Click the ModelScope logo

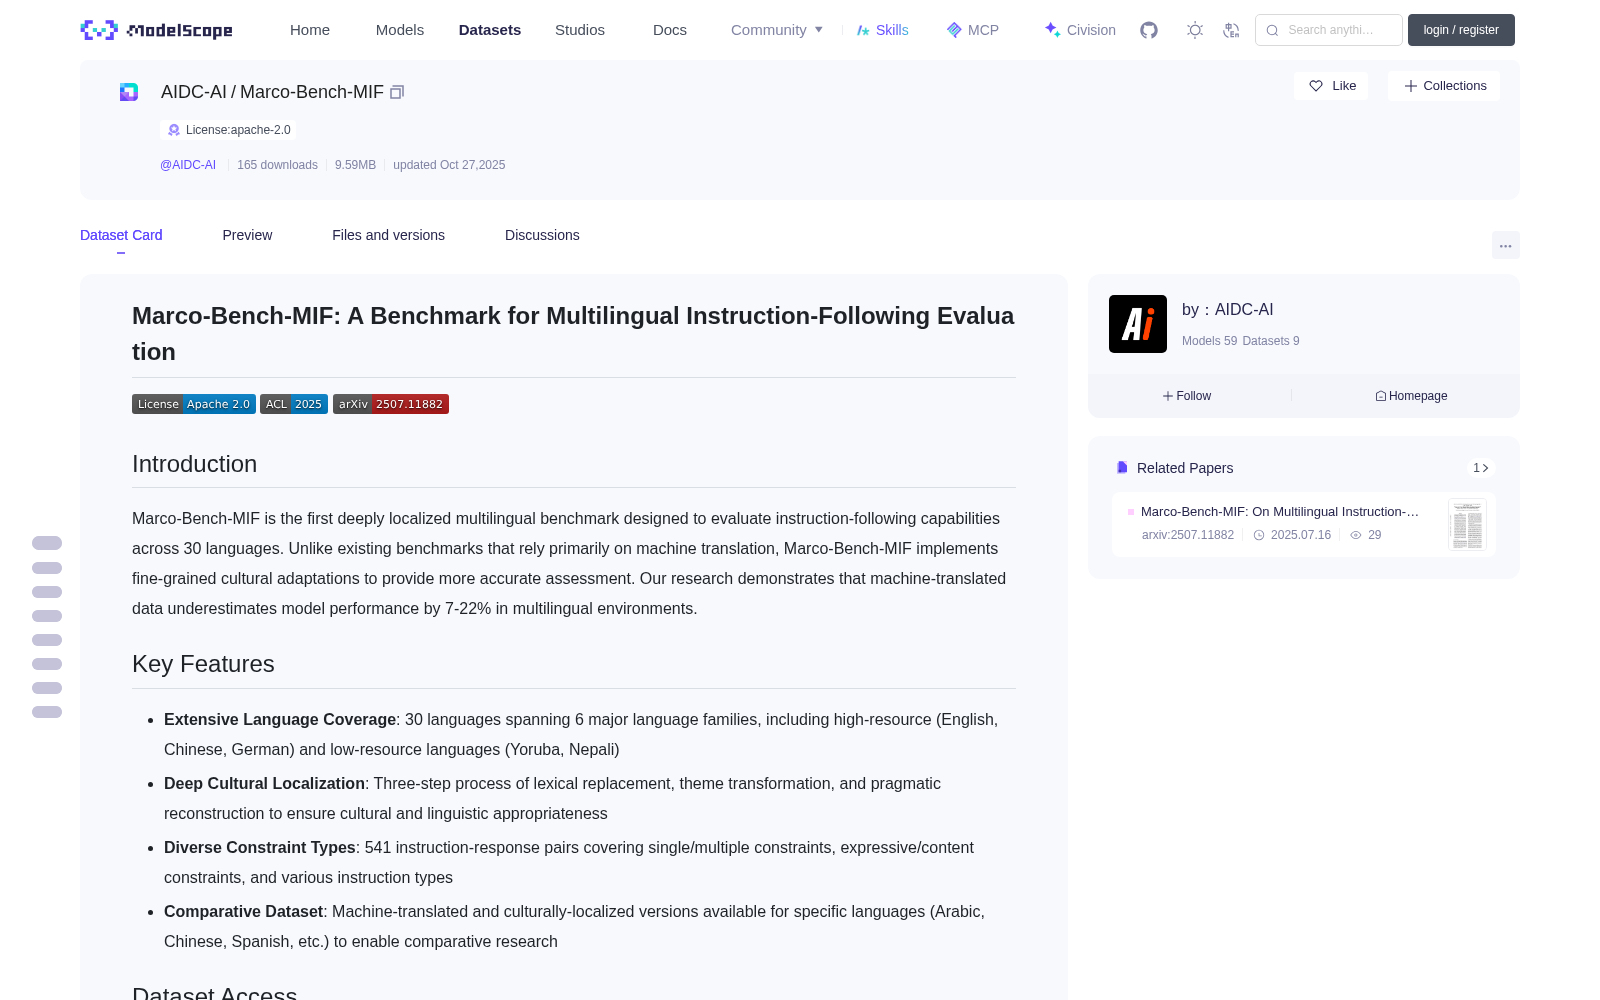pos(157,30)
